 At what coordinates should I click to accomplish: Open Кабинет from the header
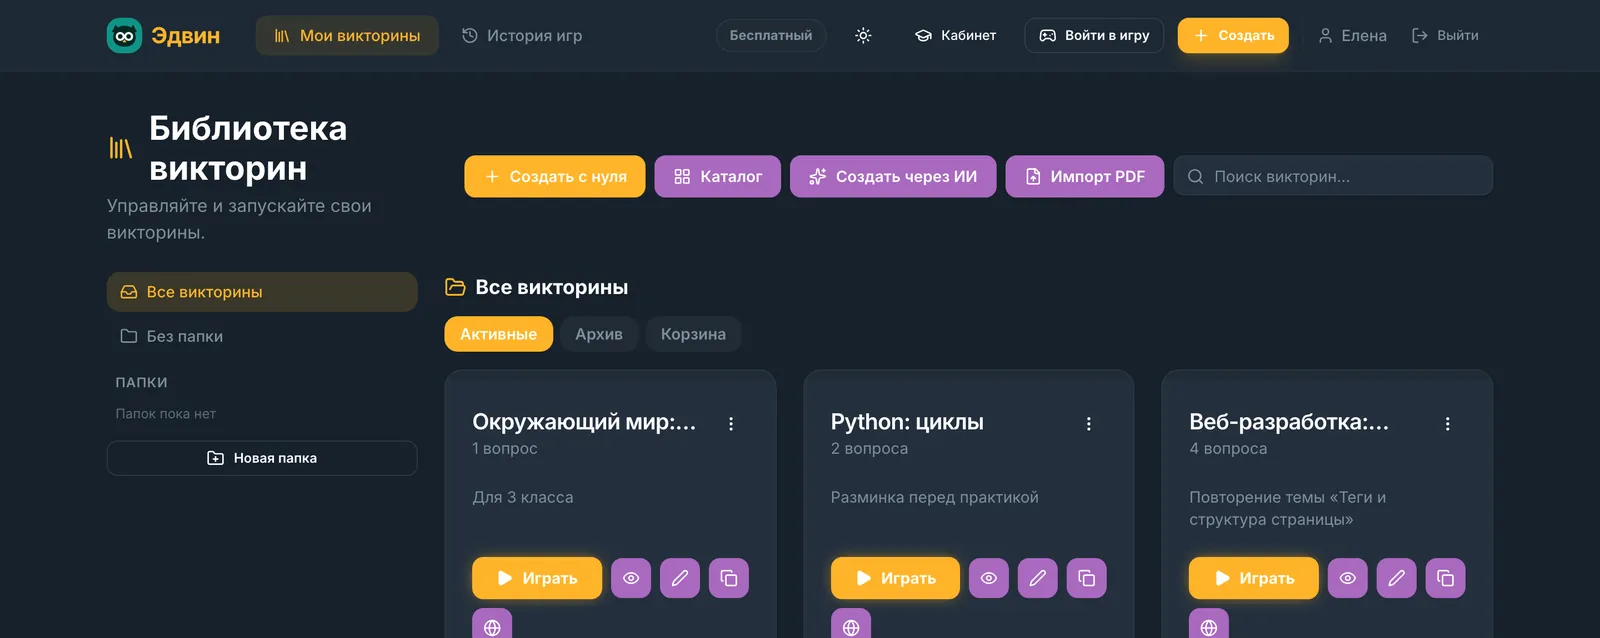point(956,36)
